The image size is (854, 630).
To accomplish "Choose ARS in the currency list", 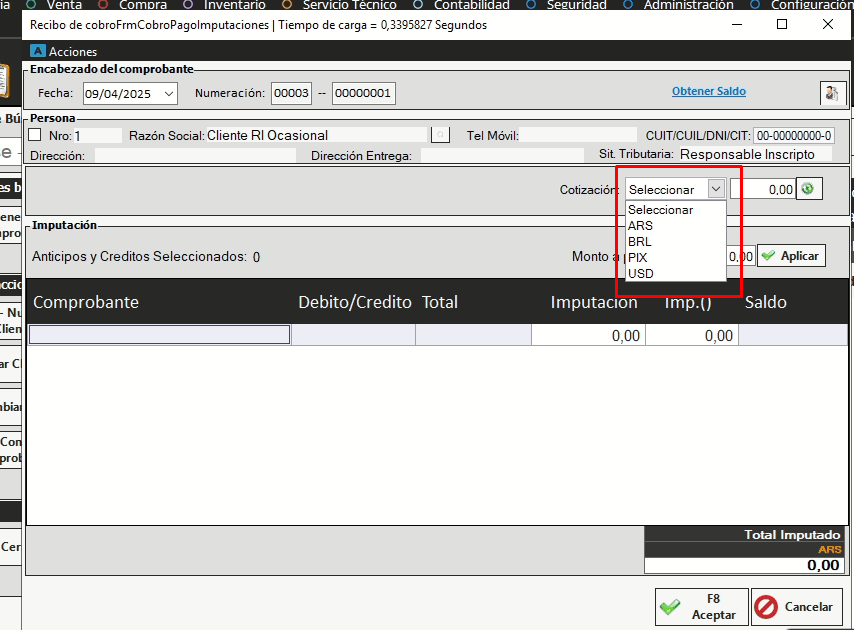I will pyautogui.click(x=640, y=226).
